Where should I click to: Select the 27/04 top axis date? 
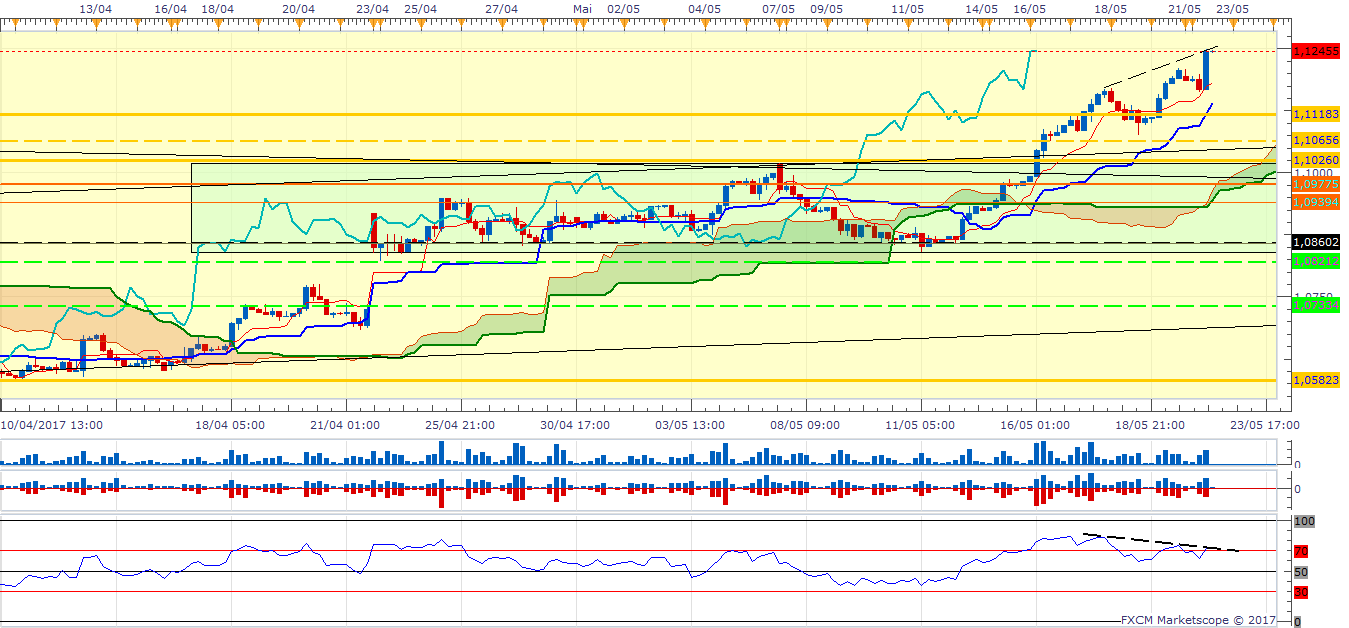501,8
